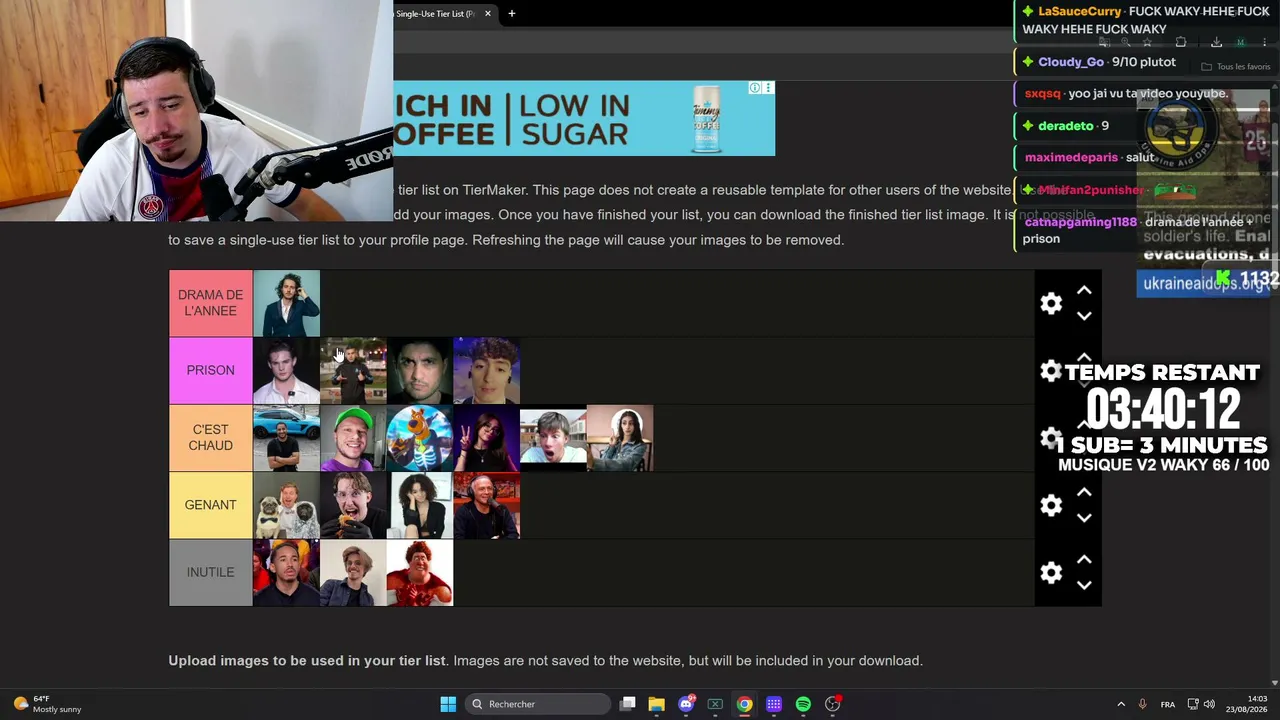Open the browser extensions puzzle icon
Viewport: 1280px width, 720px height.
pos(1181,43)
